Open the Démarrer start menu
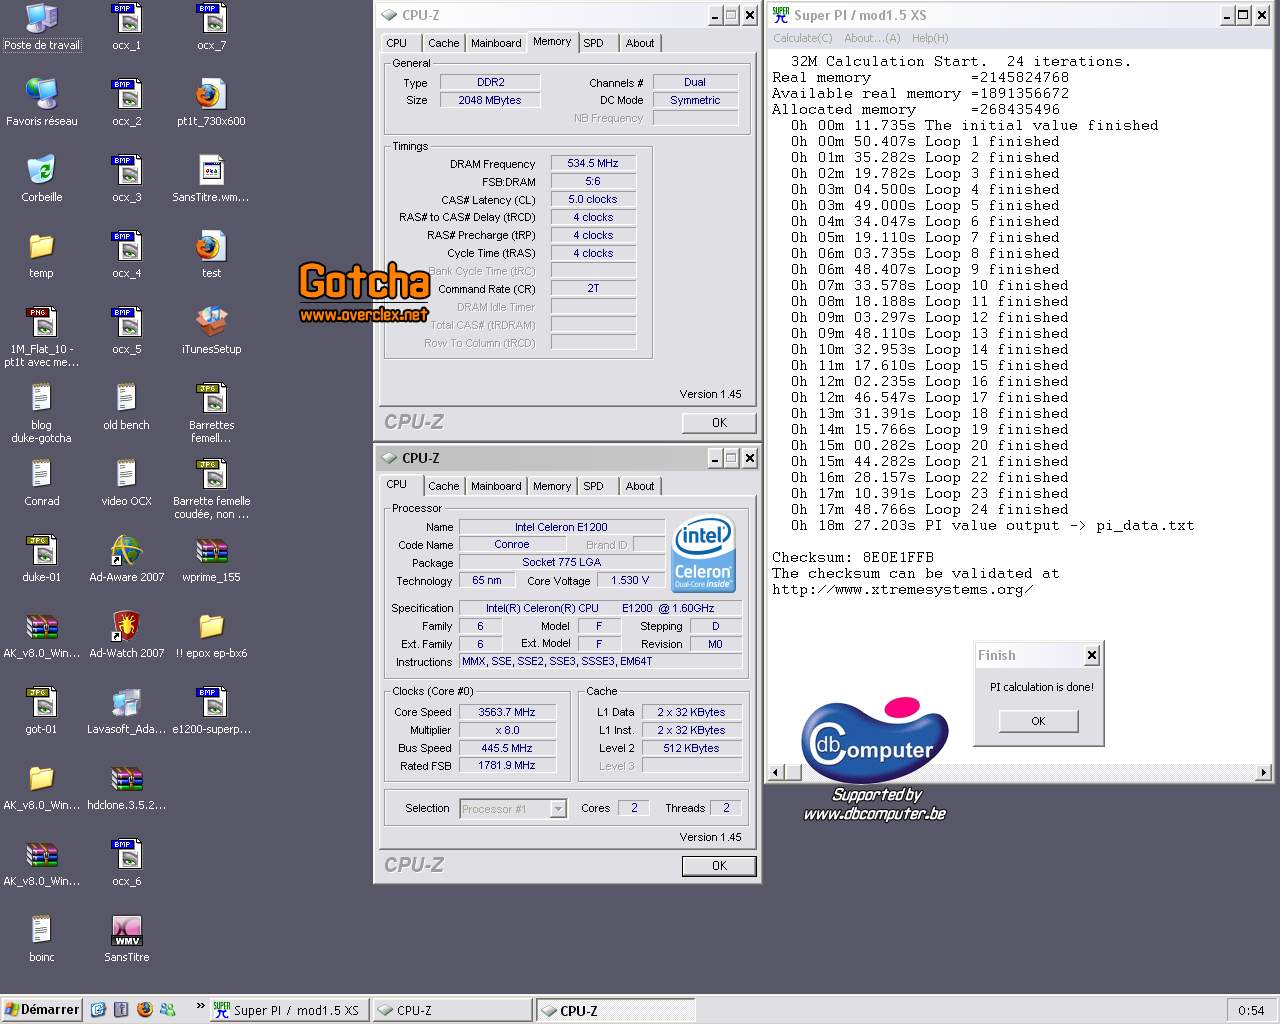 point(41,1010)
